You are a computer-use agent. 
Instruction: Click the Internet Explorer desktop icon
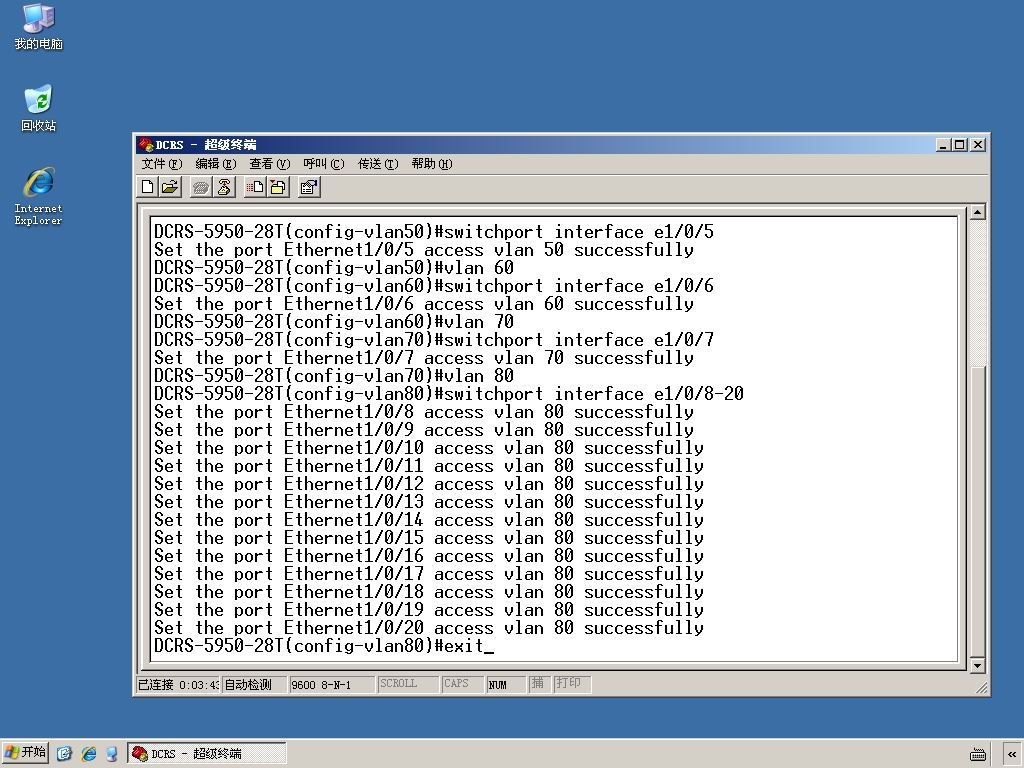[x=39, y=197]
